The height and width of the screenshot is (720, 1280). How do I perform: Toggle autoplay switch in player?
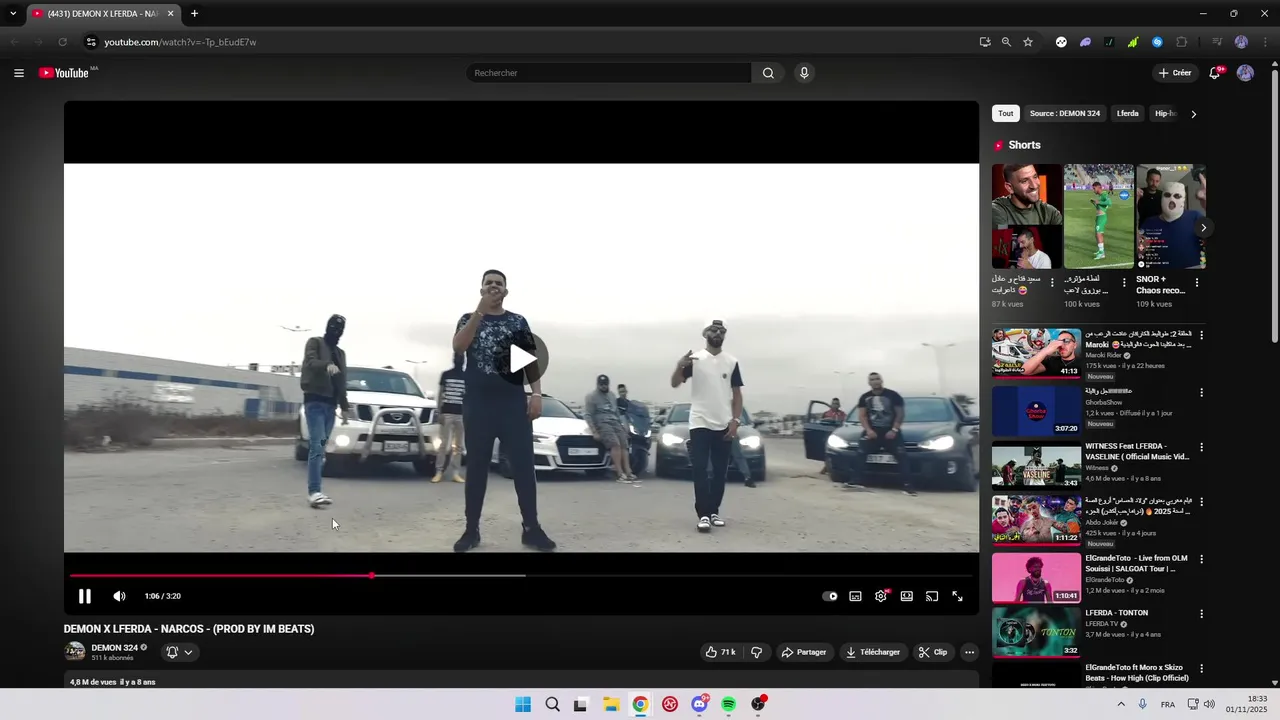[830, 596]
